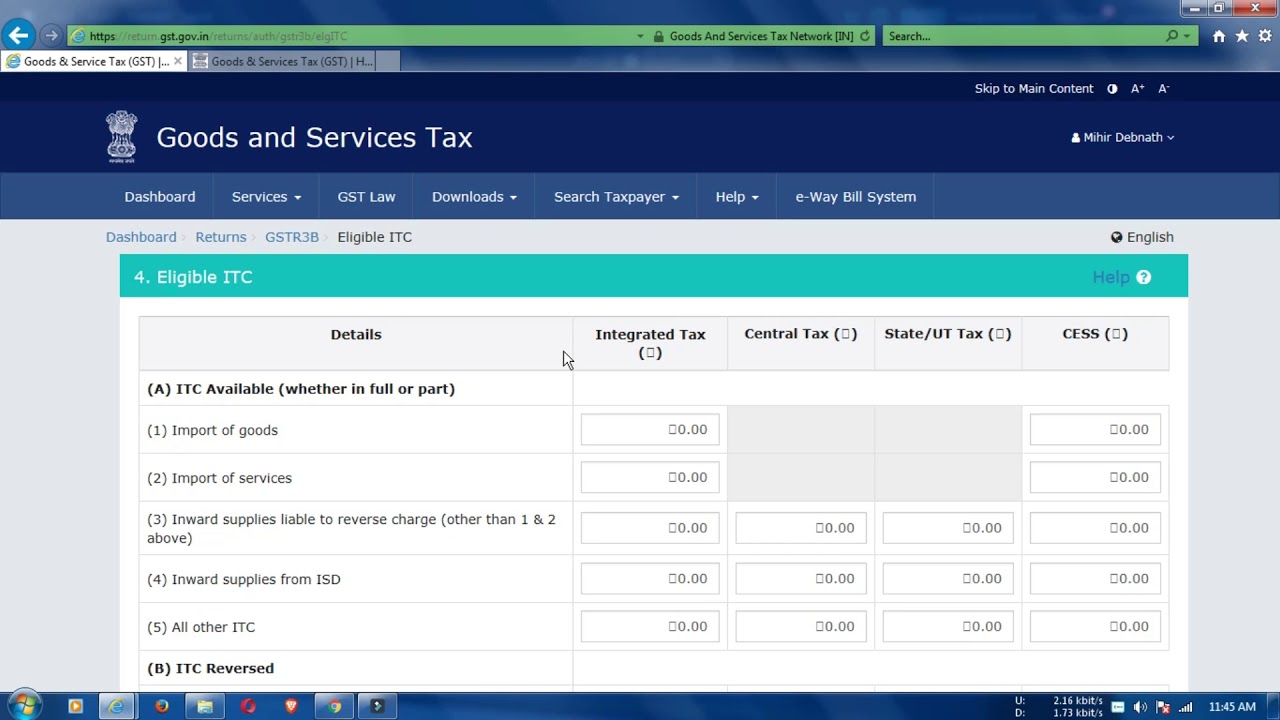Click Import of services Integrated Tax field
The height and width of the screenshot is (720, 1280).
coord(650,478)
